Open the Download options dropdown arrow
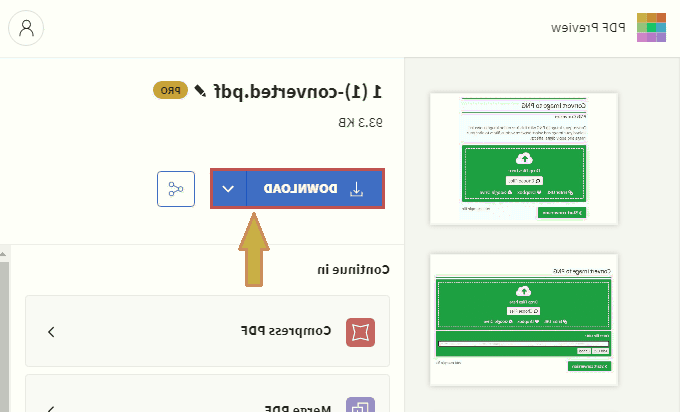 coord(228,189)
